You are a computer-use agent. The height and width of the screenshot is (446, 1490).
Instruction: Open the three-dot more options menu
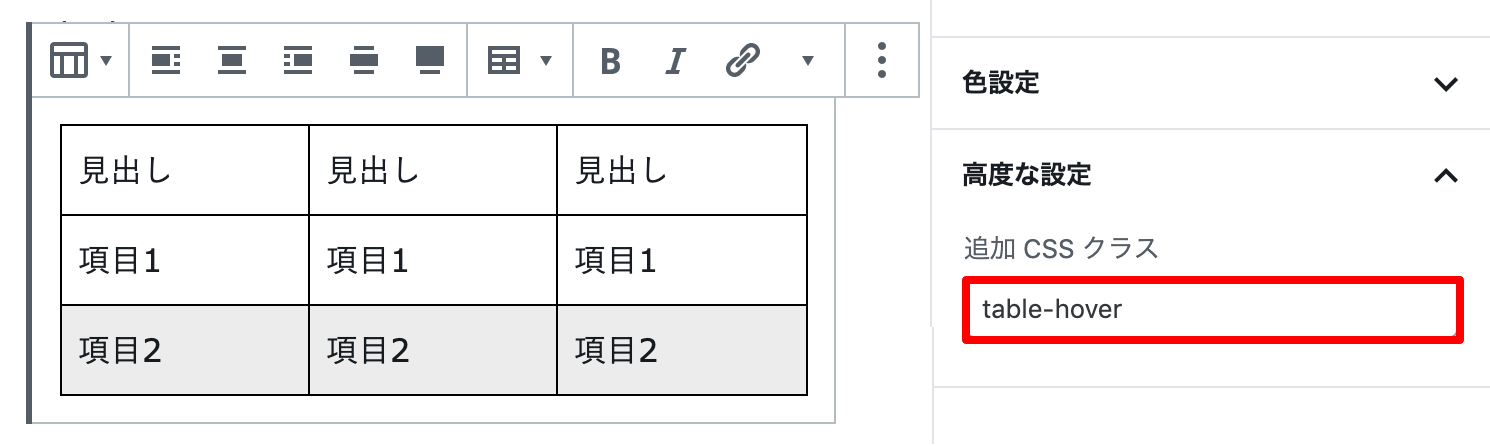click(881, 61)
